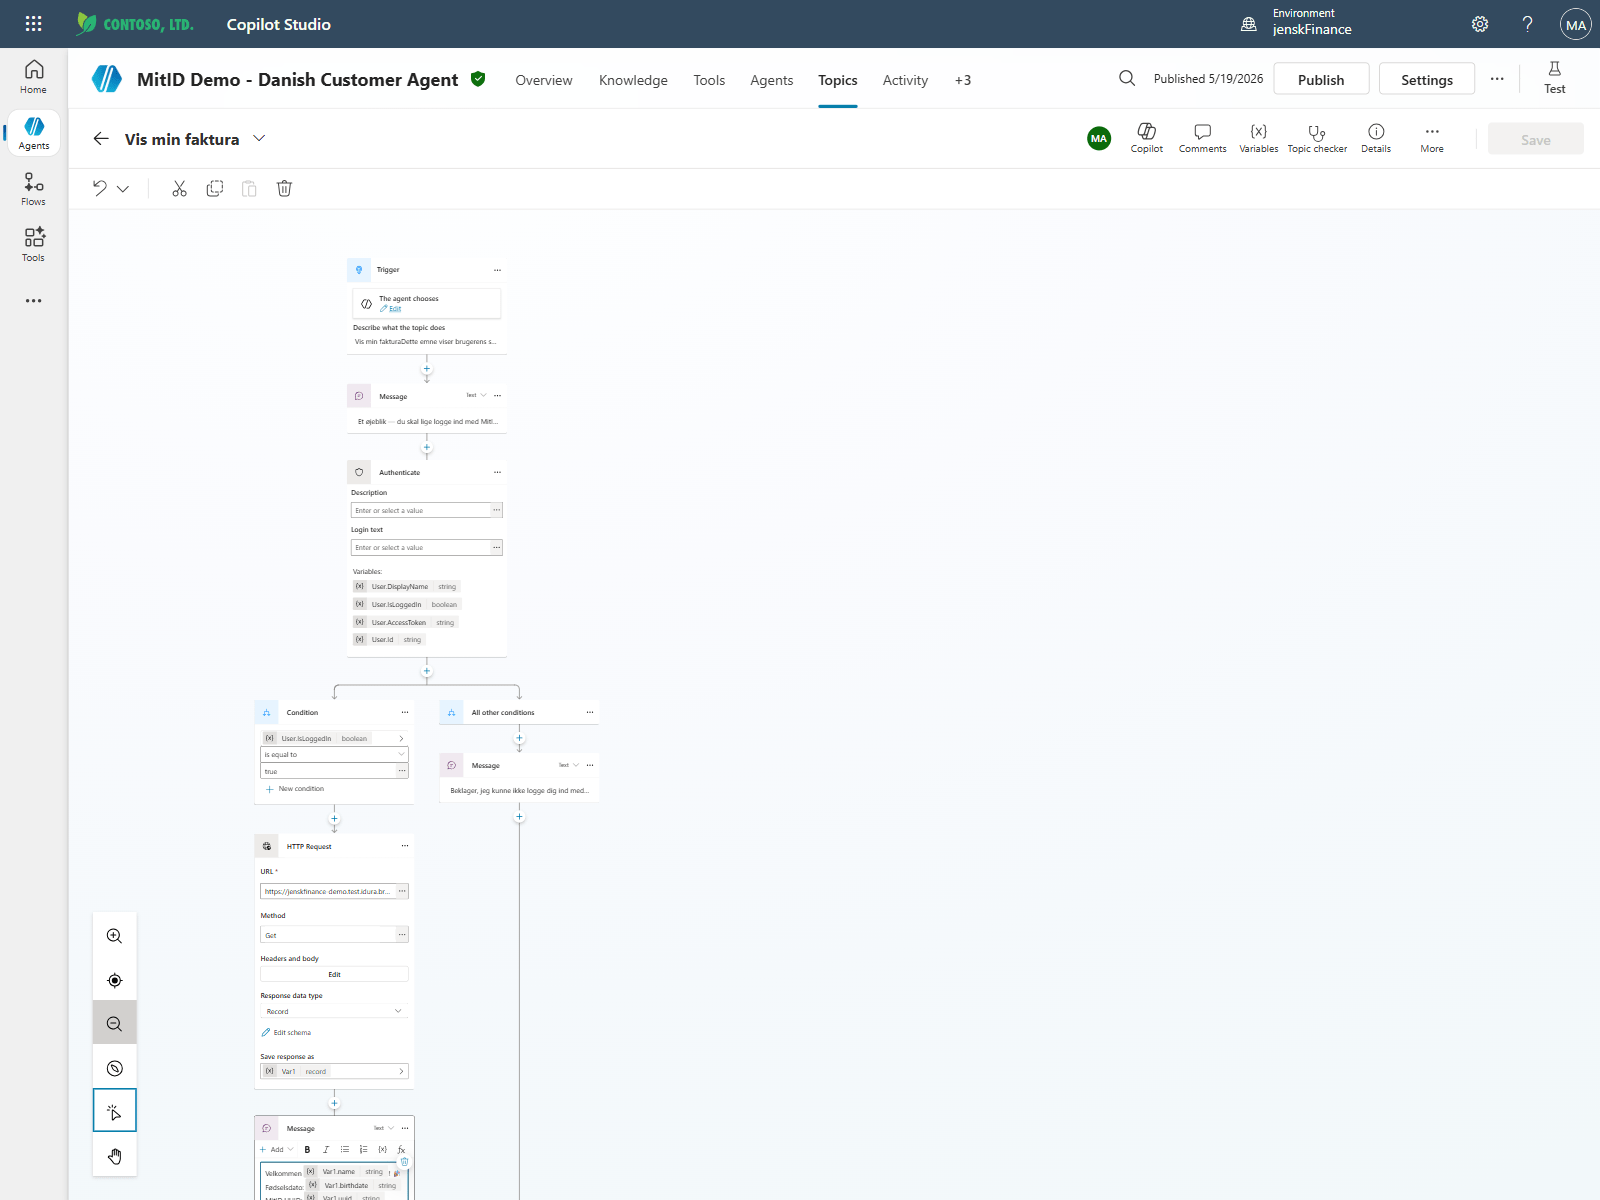Viewport: 1600px width, 1200px height.
Task: Undo the last canvas action
Action: [100, 188]
